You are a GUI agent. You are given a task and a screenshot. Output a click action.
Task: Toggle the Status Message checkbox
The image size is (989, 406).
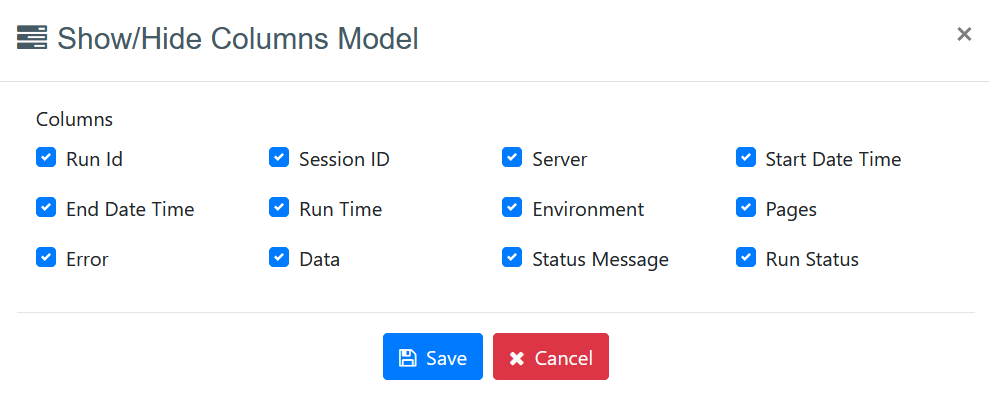[x=512, y=258]
